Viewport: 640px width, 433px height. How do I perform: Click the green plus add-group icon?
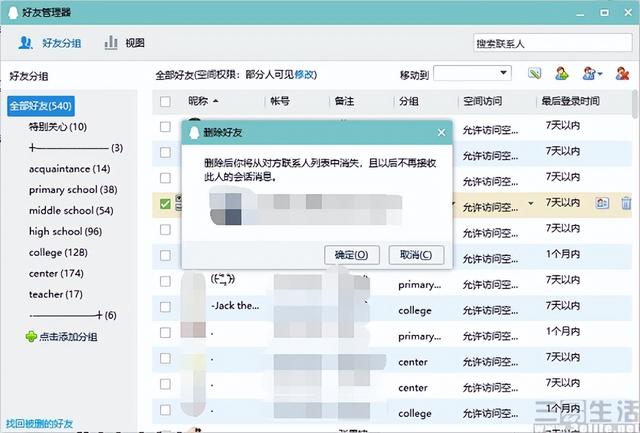pyautogui.click(x=31, y=337)
